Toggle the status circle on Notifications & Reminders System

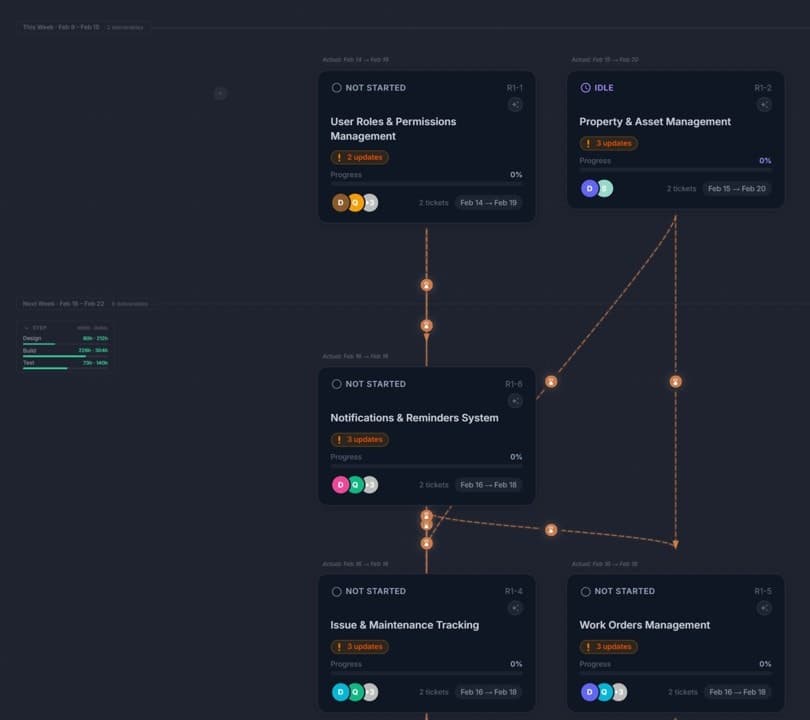point(336,384)
